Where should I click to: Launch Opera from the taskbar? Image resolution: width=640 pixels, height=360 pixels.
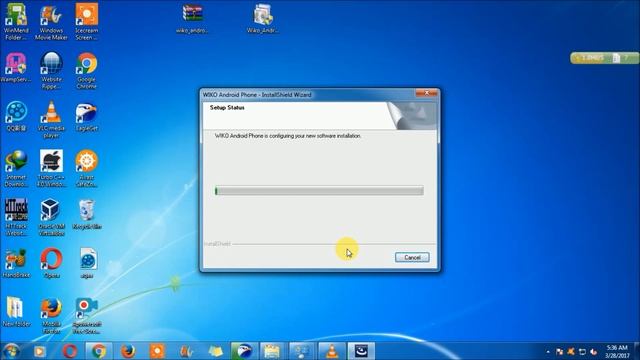click(x=69, y=351)
